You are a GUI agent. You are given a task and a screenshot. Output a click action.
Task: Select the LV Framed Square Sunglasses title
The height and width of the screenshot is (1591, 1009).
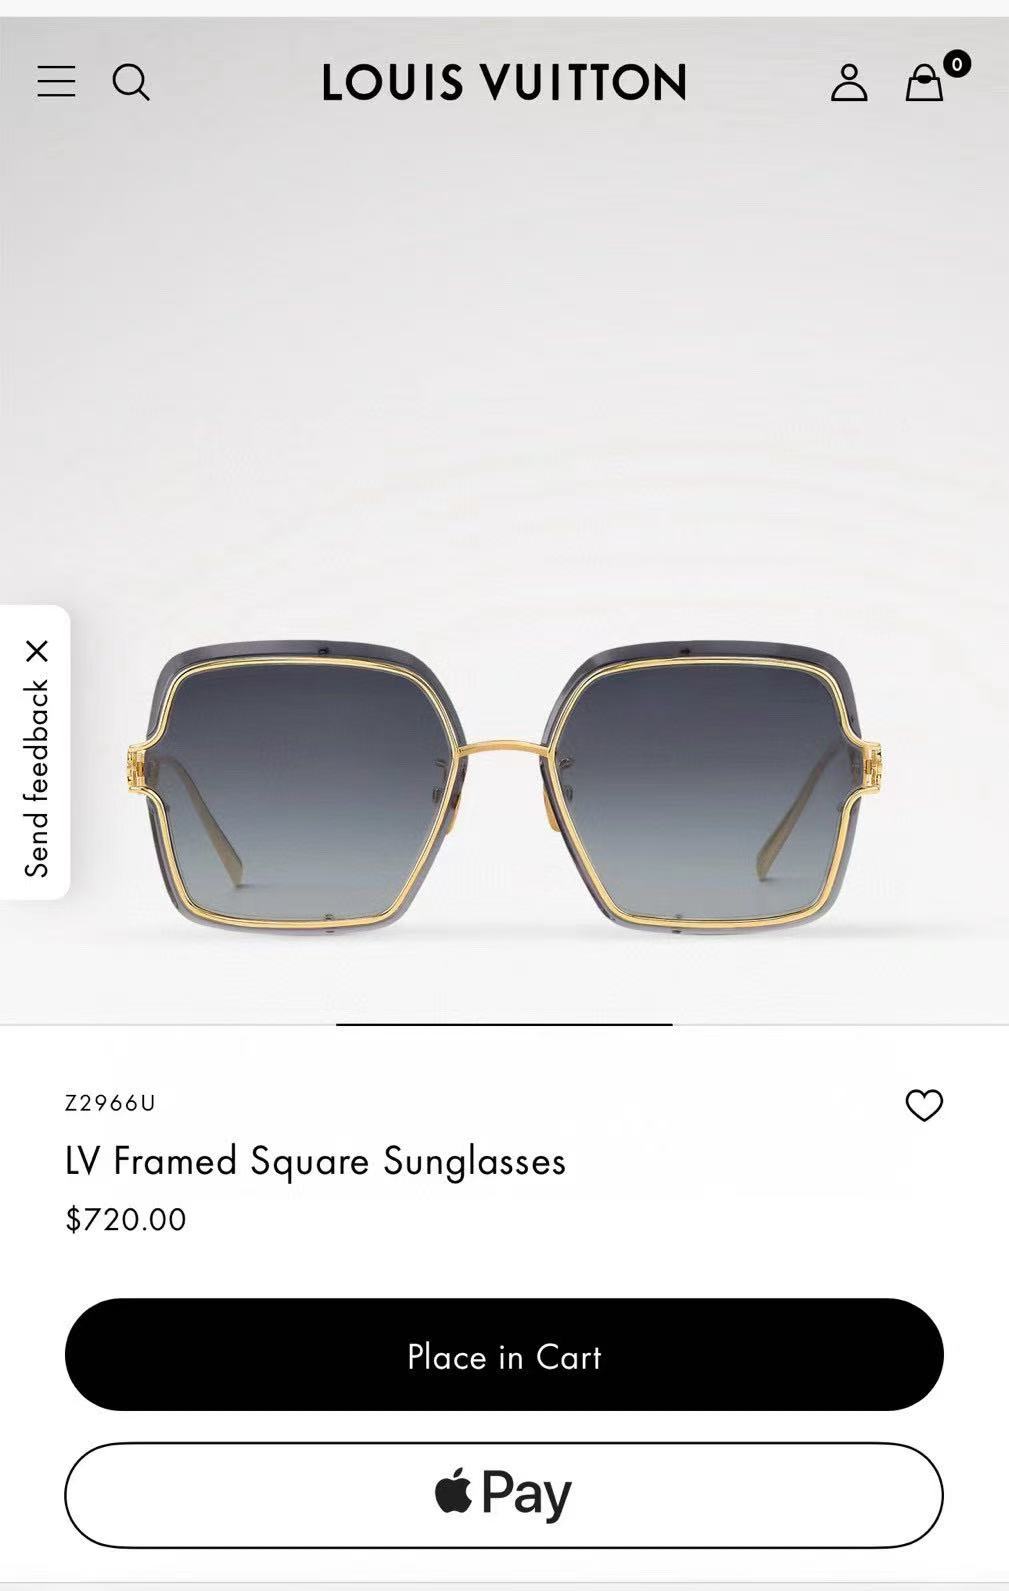pos(316,1161)
